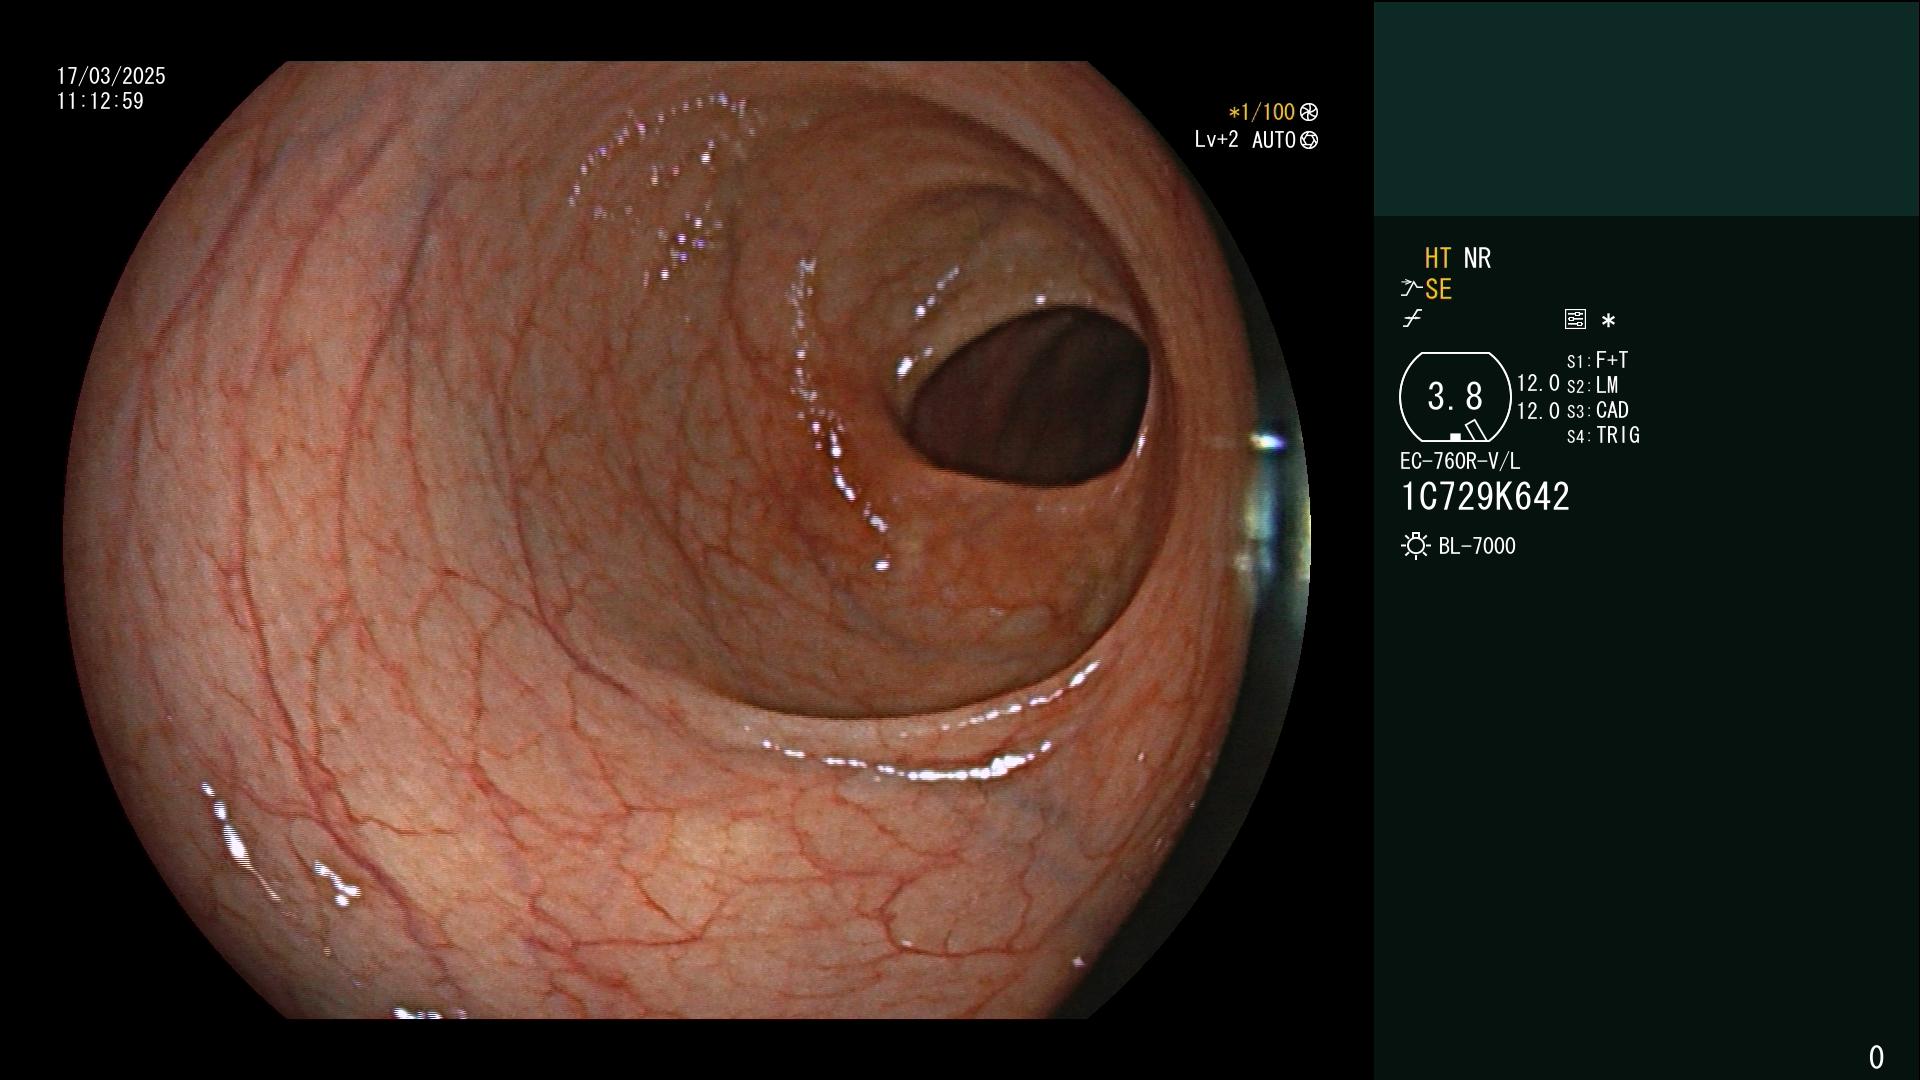The width and height of the screenshot is (1920, 1080).
Task: Click the S4: TRIG switch assignment
Action: pos(1603,436)
